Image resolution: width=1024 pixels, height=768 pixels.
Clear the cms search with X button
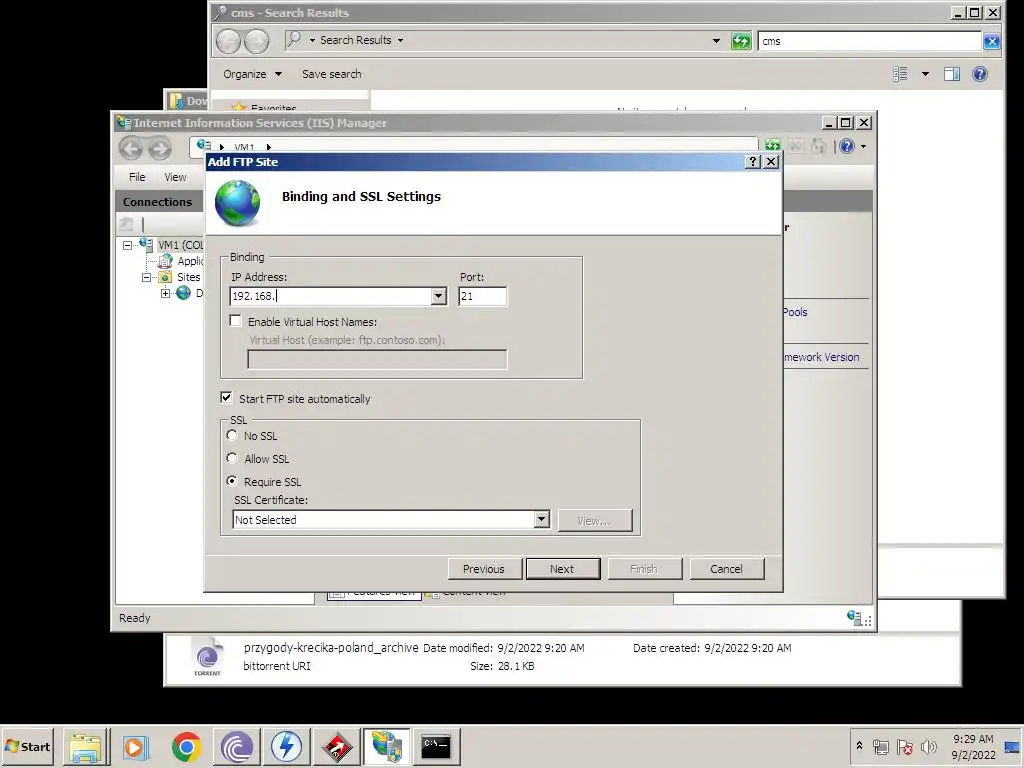[991, 41]
